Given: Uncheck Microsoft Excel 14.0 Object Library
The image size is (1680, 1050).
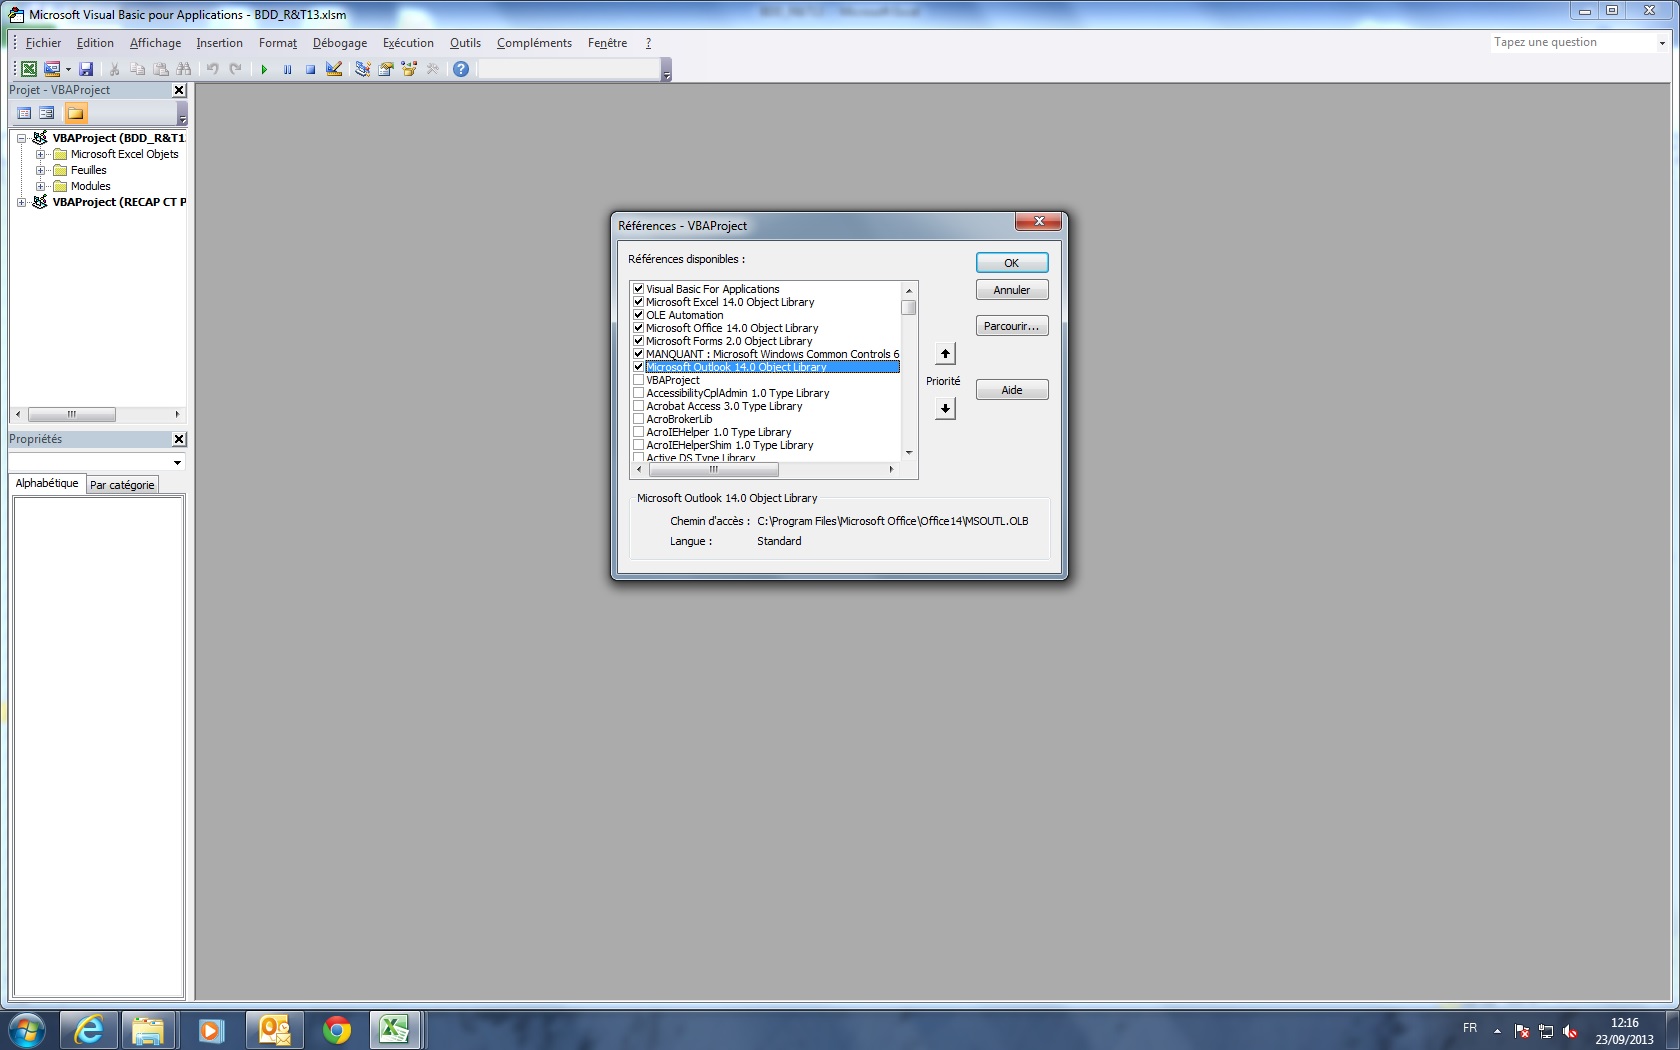Looking at the screenshot, I should click(x=638, y=302).
